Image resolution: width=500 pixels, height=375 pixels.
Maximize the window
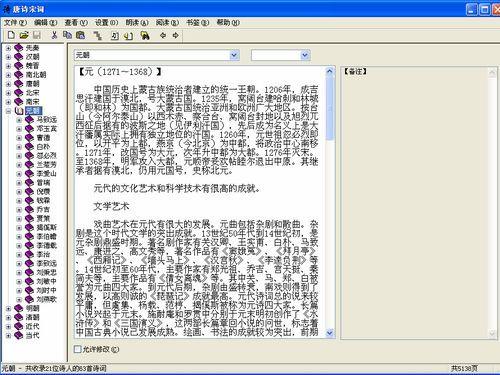click(x=484, y=9)
